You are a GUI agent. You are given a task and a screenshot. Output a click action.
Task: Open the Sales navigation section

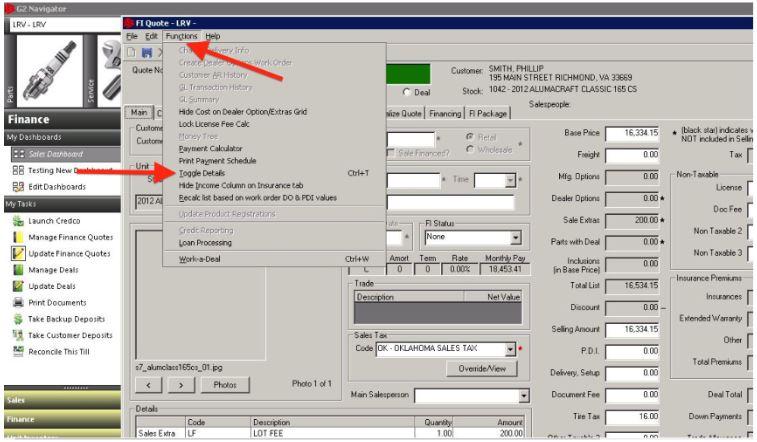coord(62,400)
